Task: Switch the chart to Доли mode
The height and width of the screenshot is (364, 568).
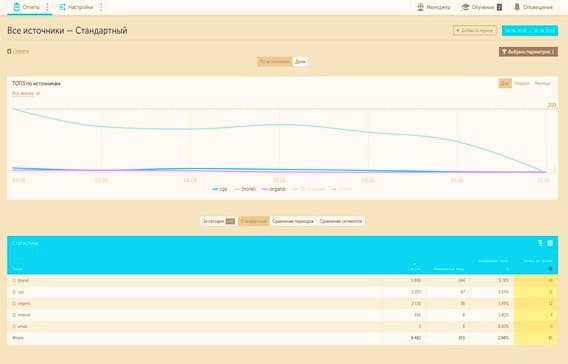Action: click(300, 62)
